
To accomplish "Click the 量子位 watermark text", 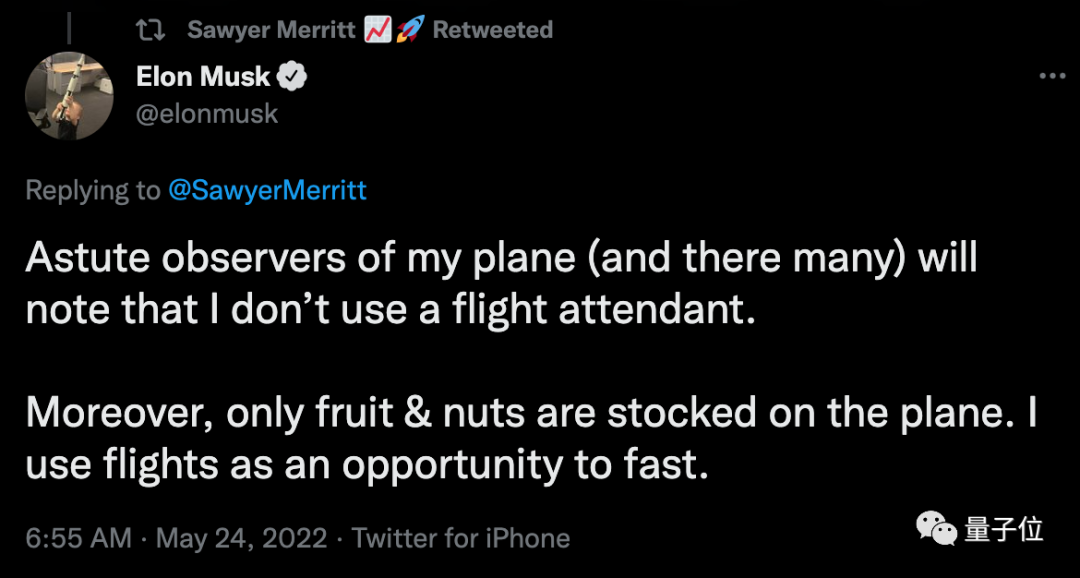I will (x=1004, y=529).
